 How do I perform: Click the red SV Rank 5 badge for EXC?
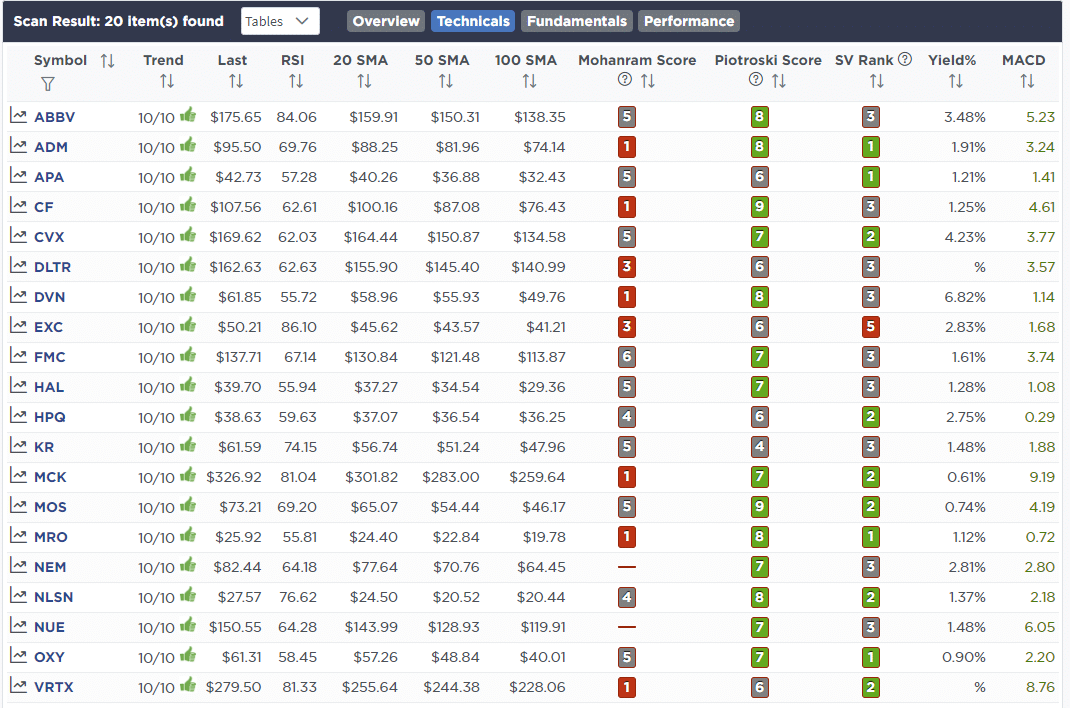pyautogui.click(x=871, y=327)
